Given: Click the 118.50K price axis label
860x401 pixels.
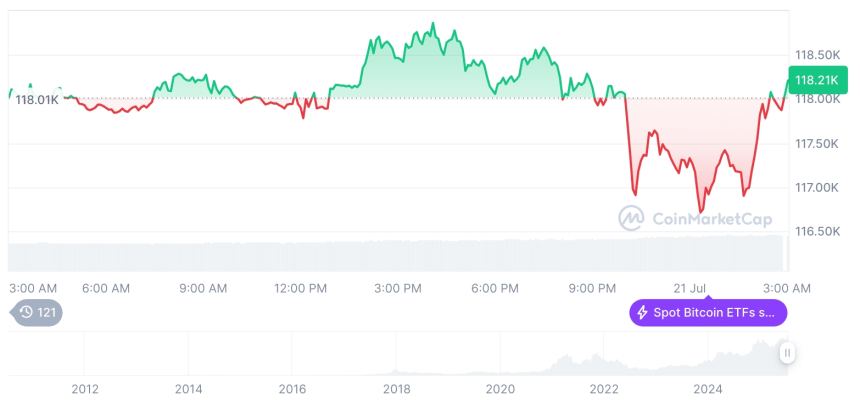Looking at the screenshot, I should [x=817, y=54].
